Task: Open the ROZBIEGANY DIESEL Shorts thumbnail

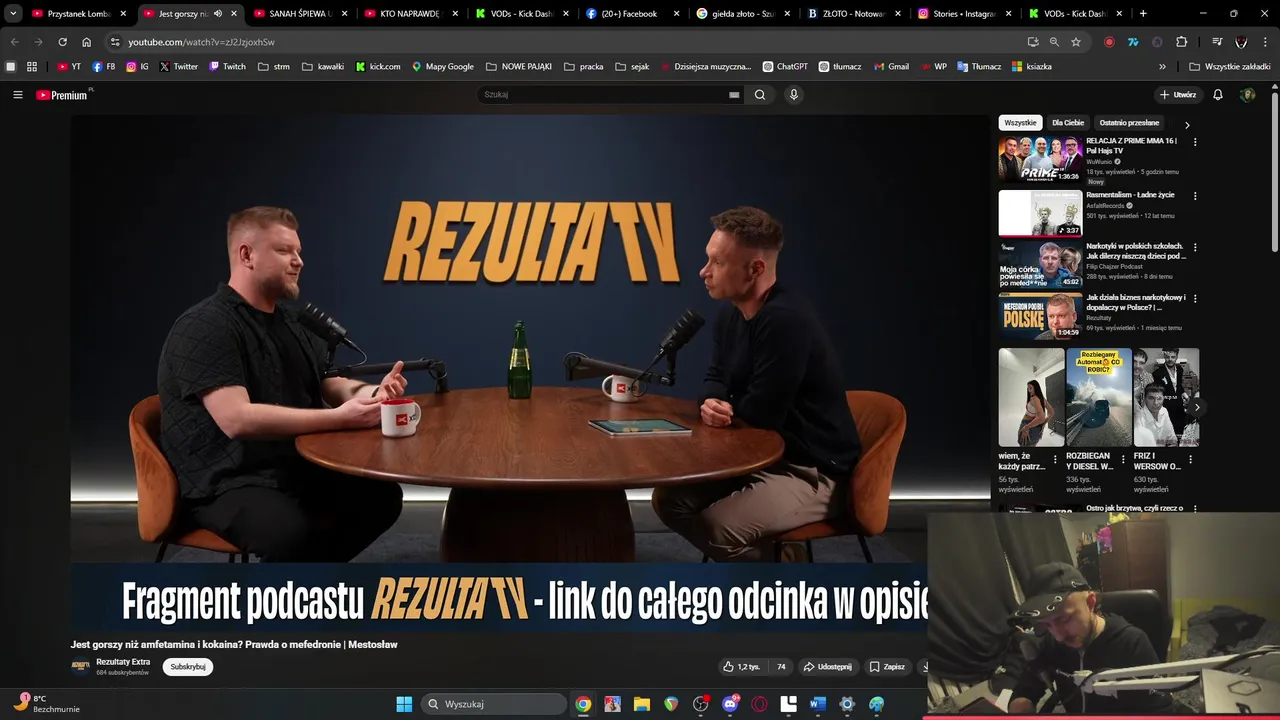Action: 1098,397
